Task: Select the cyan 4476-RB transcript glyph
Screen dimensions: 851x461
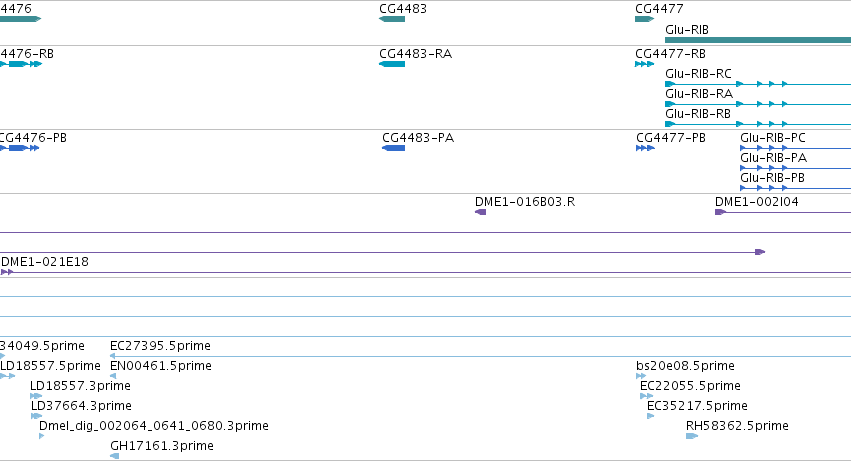Action: tap(21, 64)
